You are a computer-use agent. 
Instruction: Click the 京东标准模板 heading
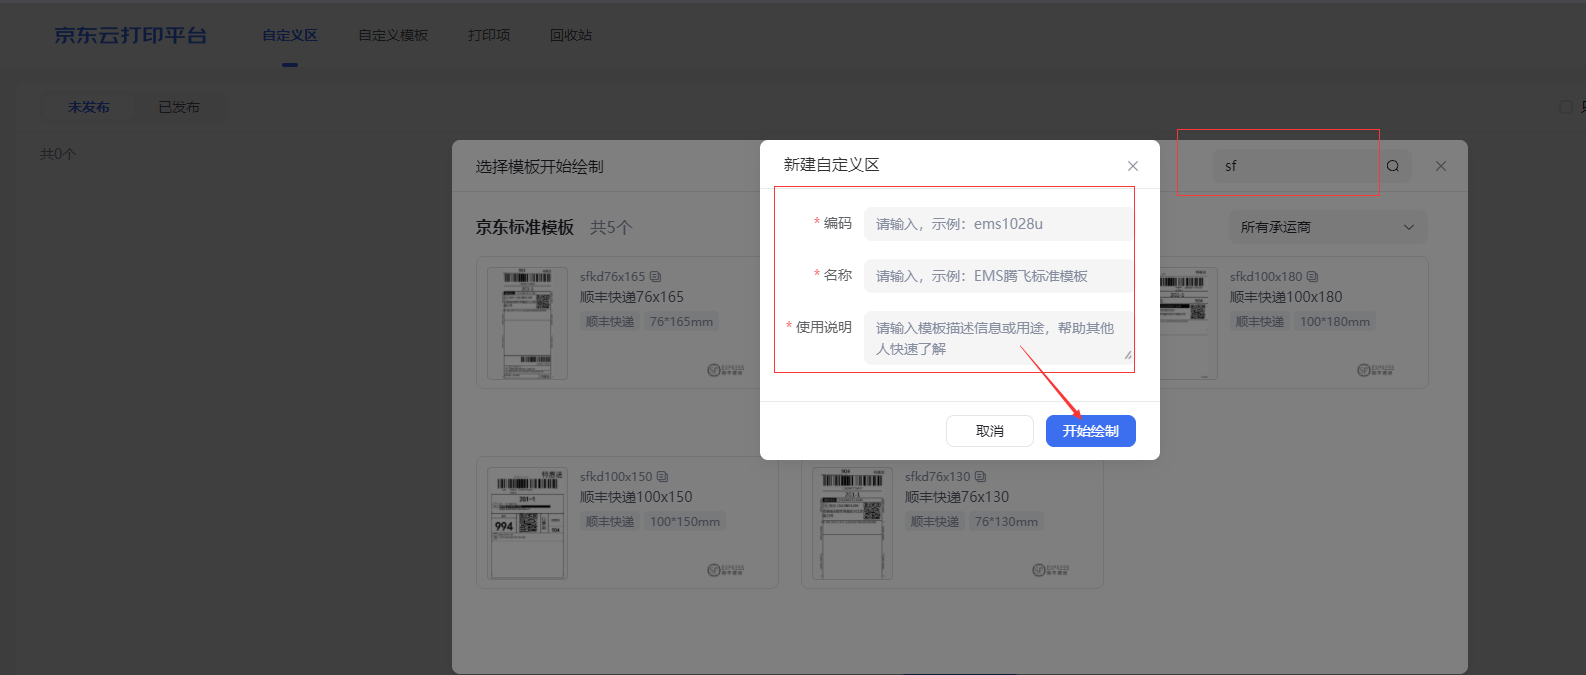(525, 227)
